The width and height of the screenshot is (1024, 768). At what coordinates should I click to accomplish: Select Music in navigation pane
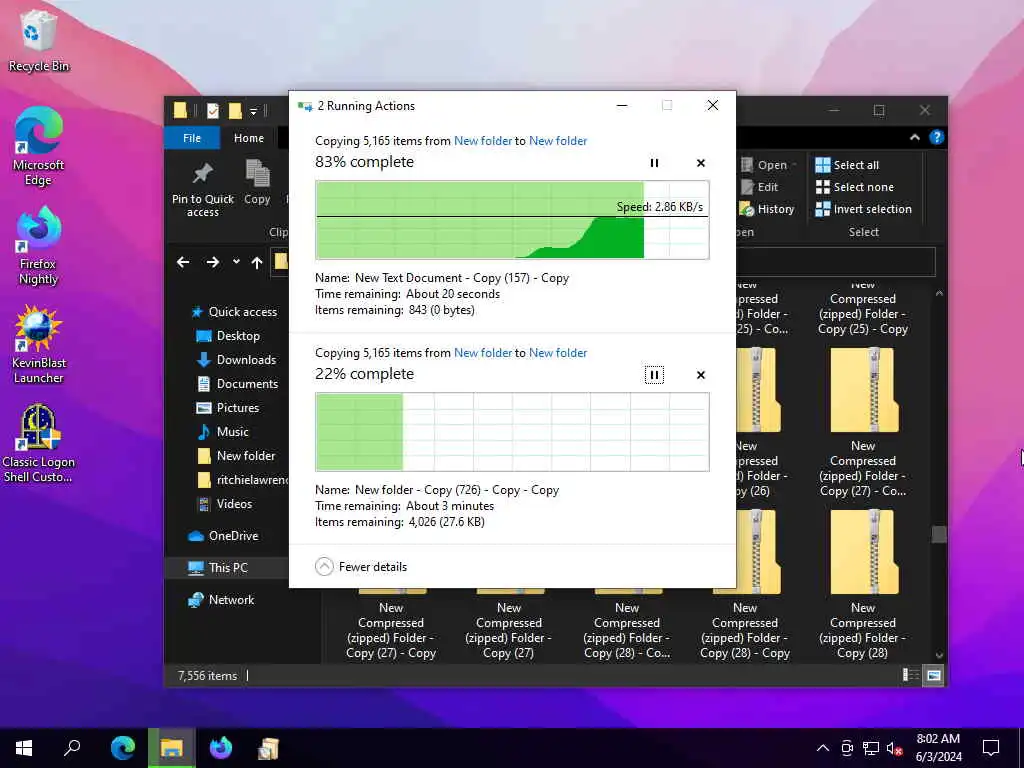pyautogui.click(x=223, y=432)
